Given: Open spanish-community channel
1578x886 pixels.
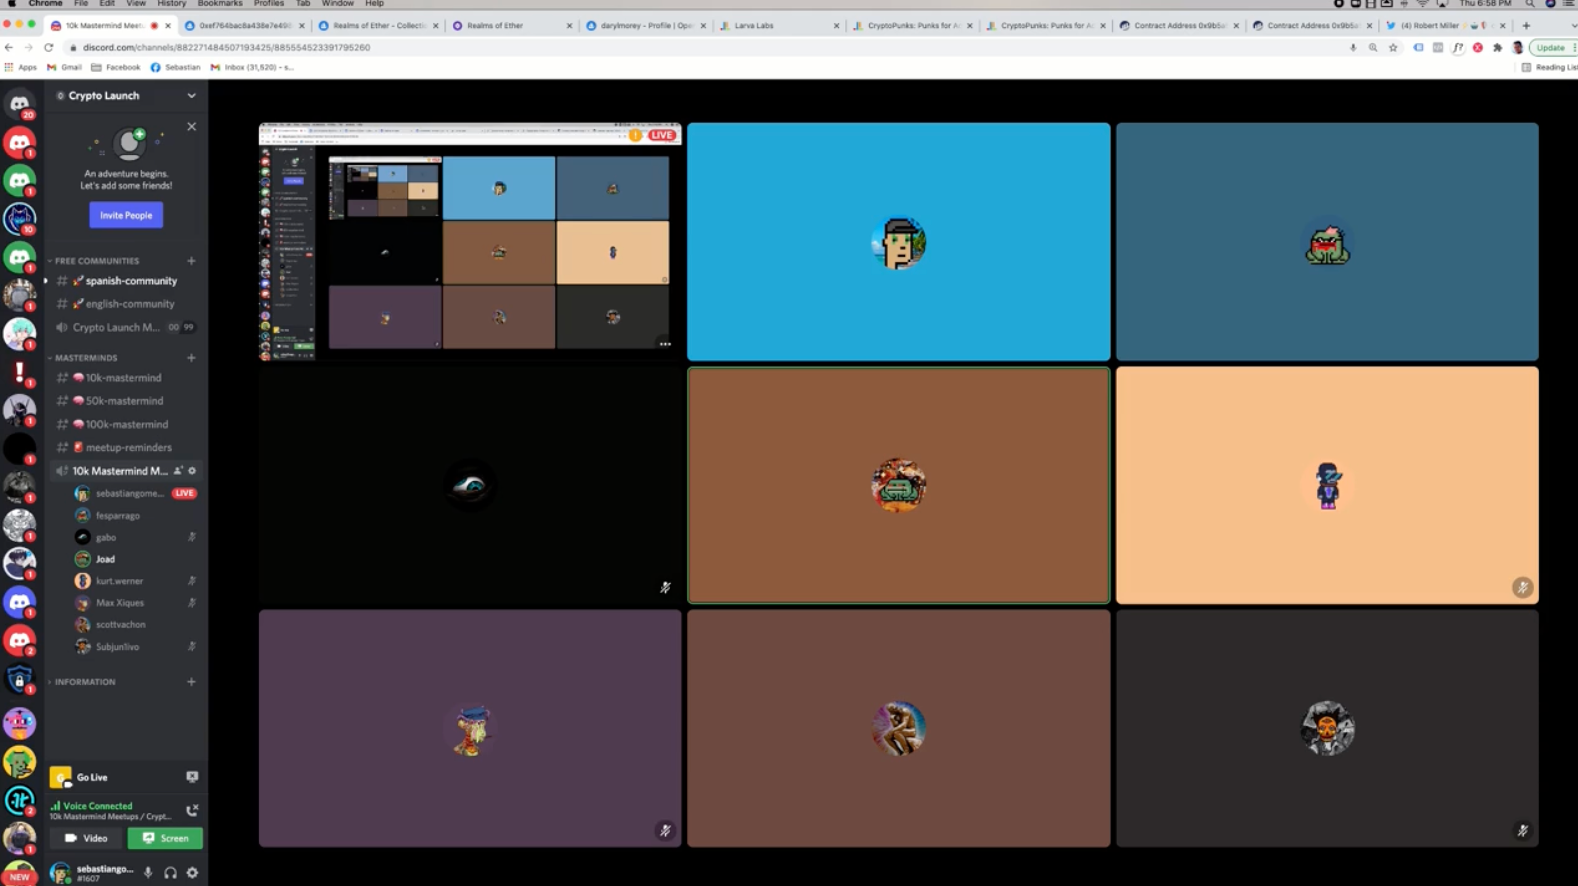Looking at the screenshot, I should point(125,281).
